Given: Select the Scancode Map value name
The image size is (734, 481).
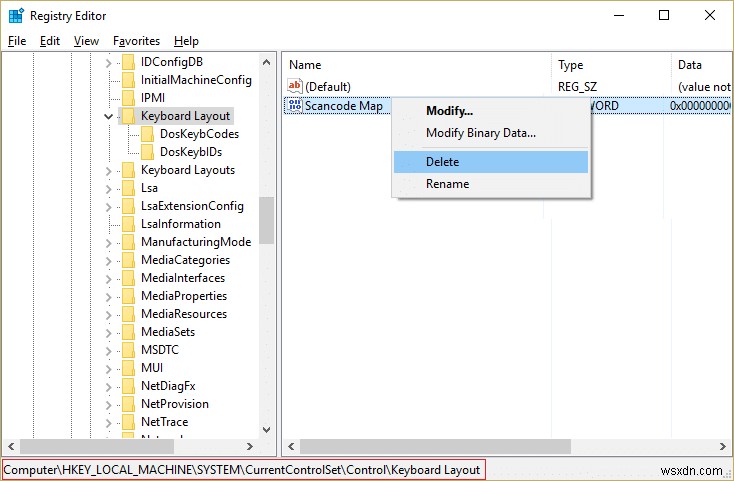Looking at the screenshot, I should point(344,106).
